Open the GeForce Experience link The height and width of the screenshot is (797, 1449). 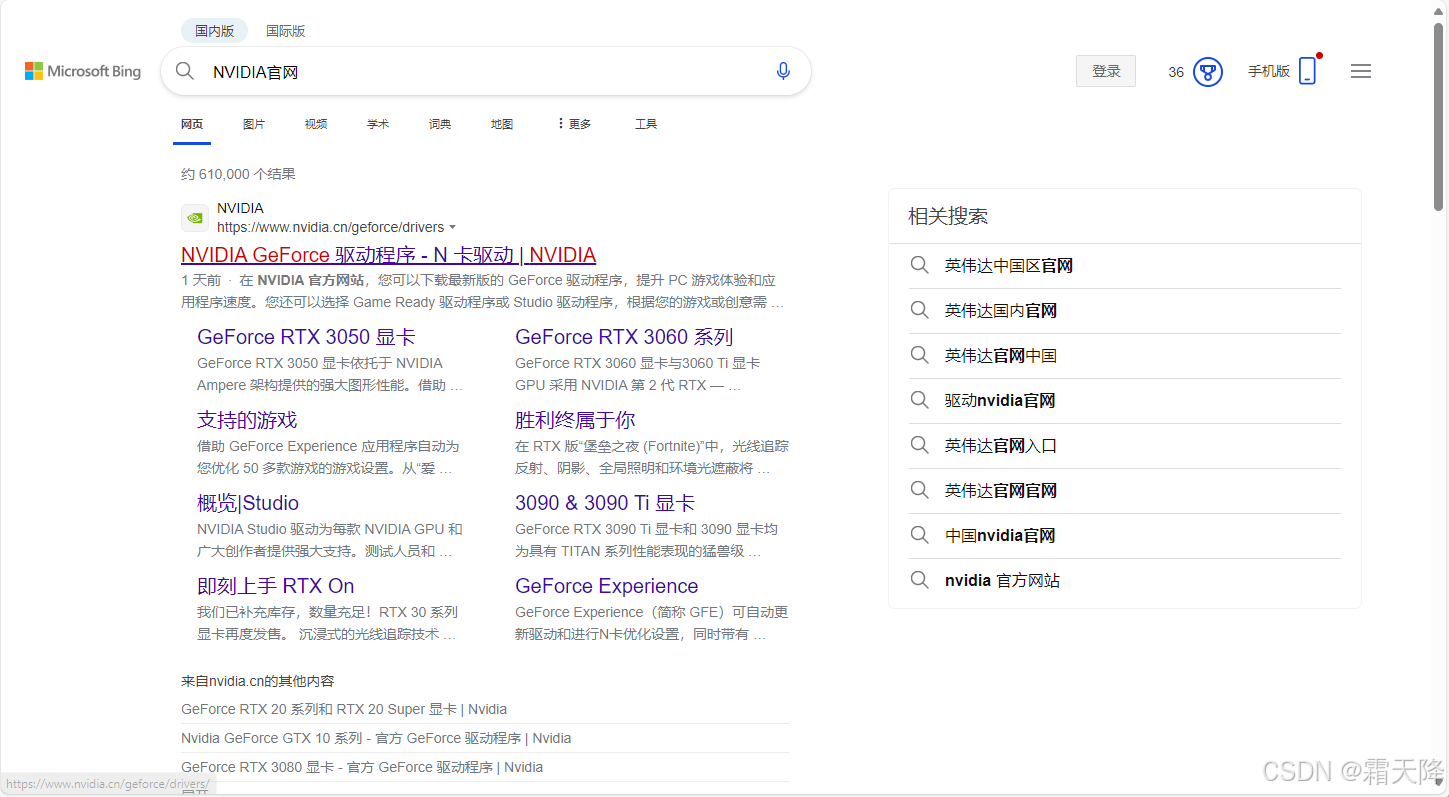coord(607,586)
